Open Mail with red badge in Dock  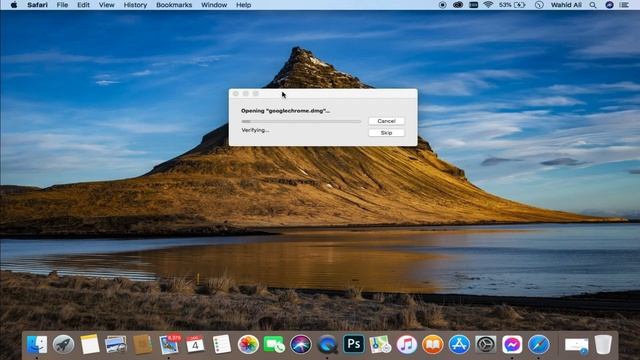(169, 344)
